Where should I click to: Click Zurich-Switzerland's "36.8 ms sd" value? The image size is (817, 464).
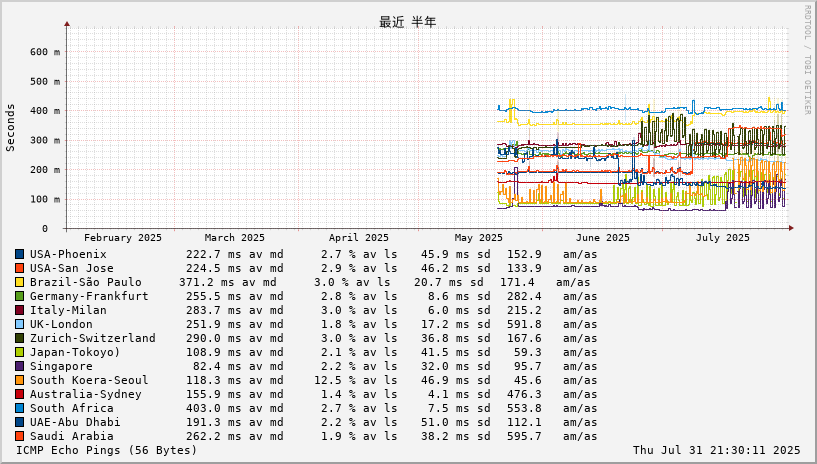pyautogui.click(x=456, y=338)
